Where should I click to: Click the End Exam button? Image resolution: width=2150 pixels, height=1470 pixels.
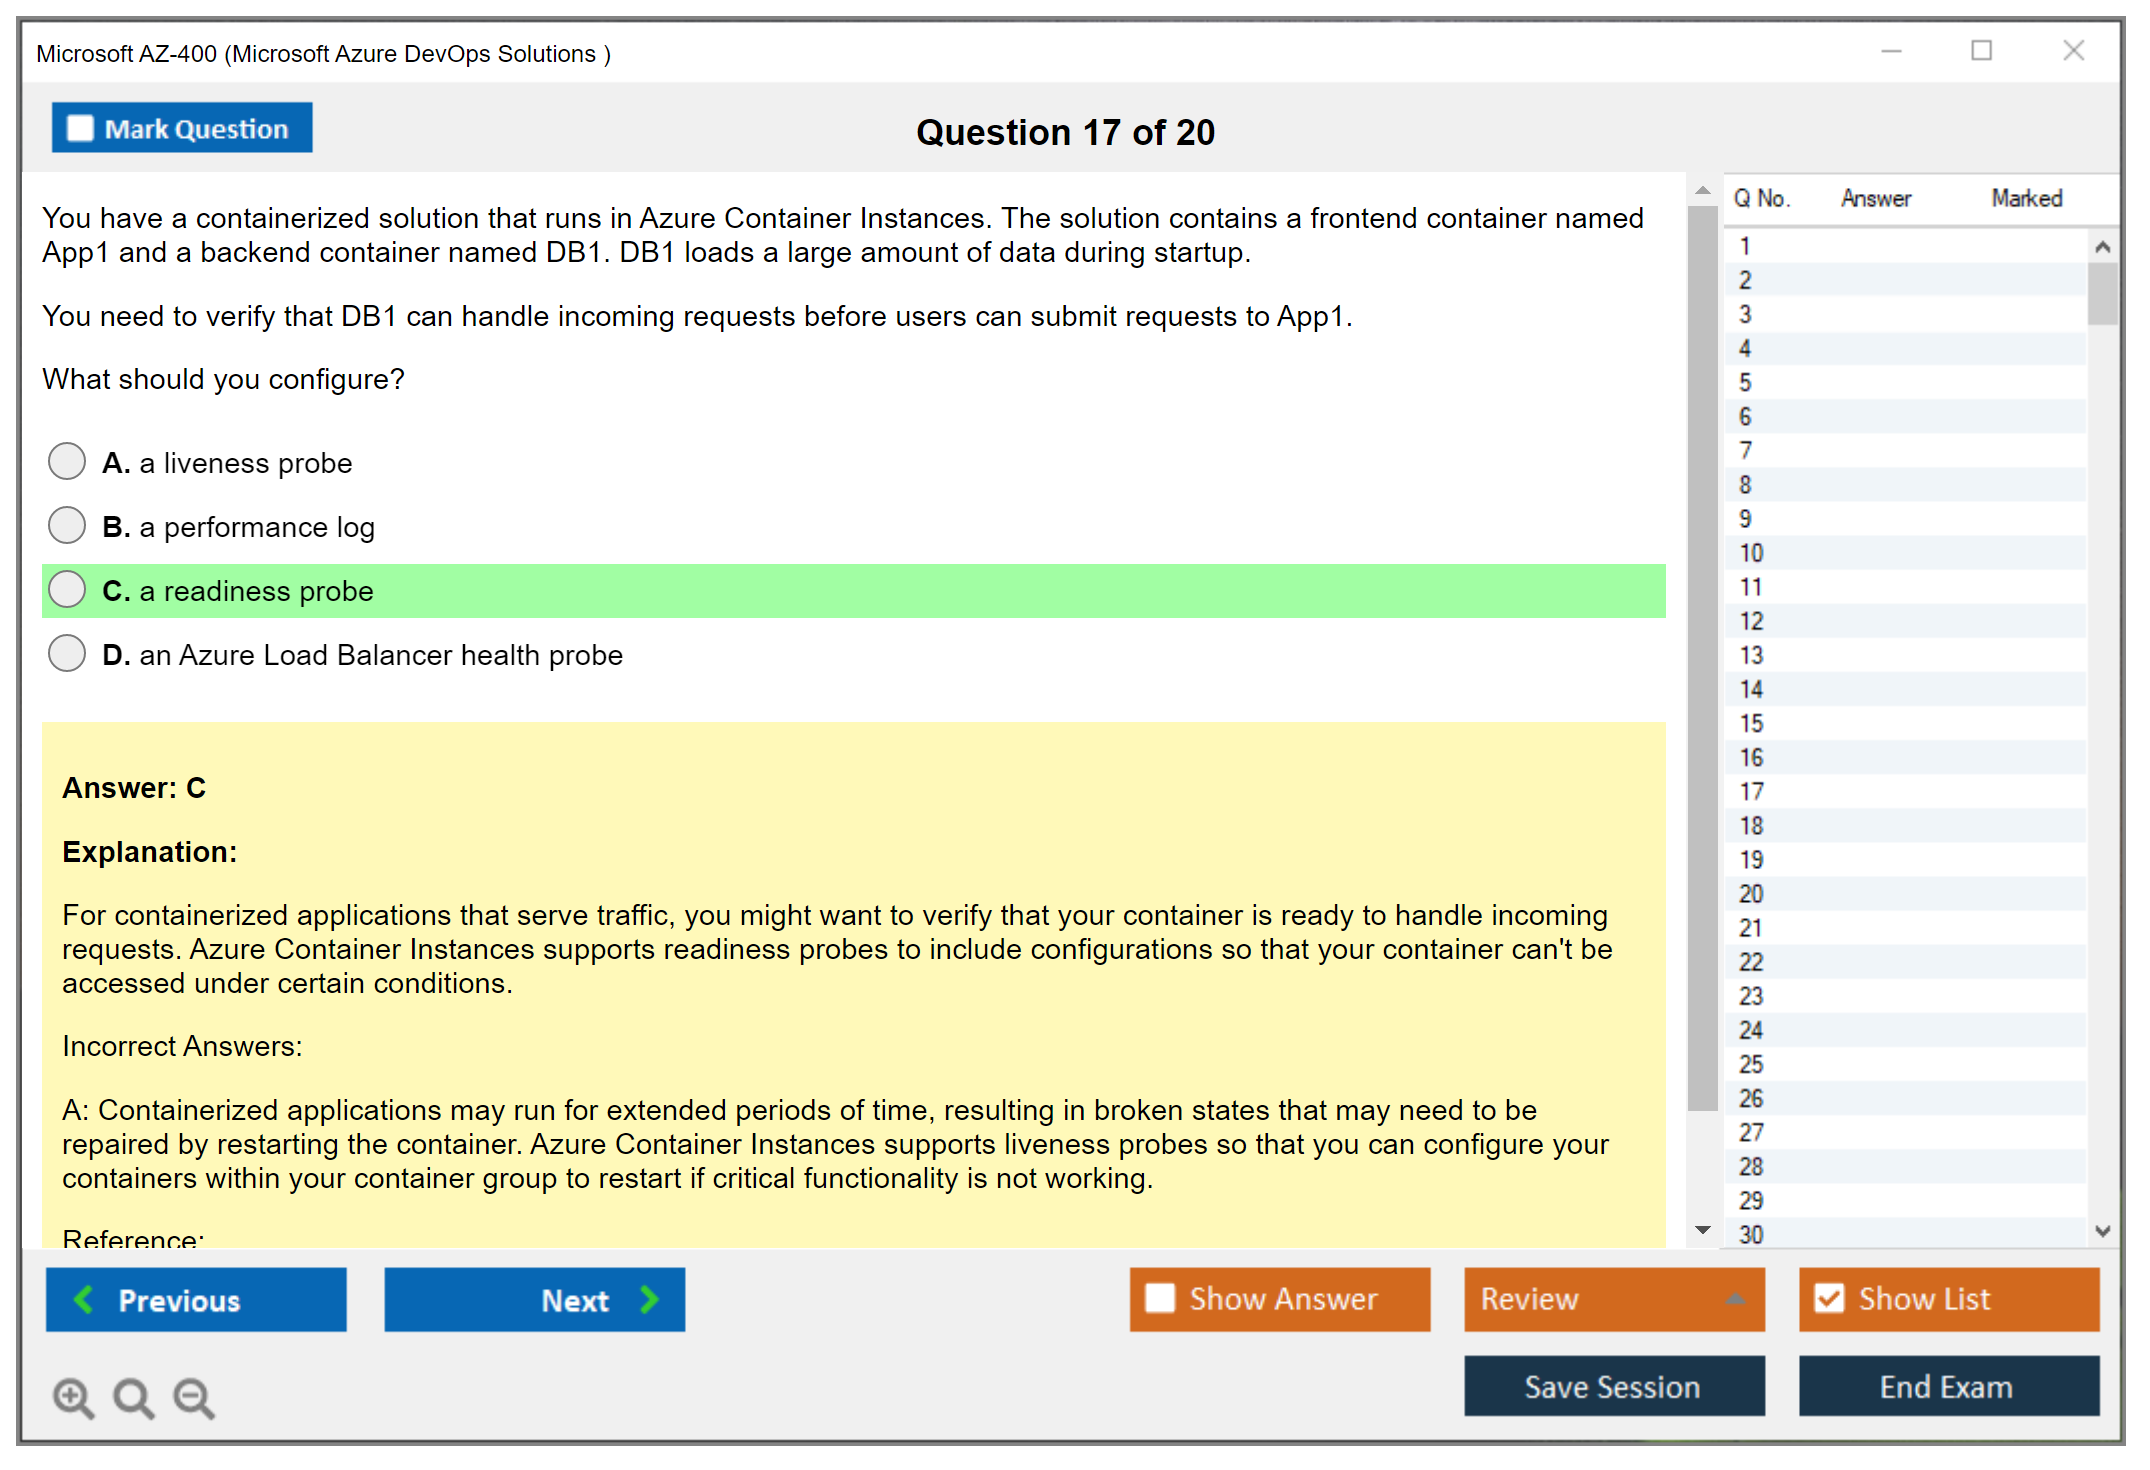pyautogui.click(x=1947, y=1386)
